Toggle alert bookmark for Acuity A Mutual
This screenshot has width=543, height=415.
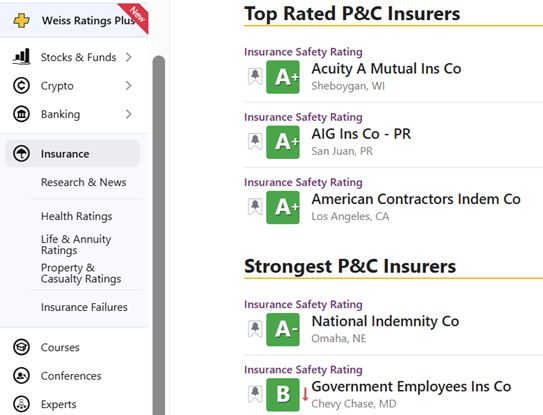[255, 77]
